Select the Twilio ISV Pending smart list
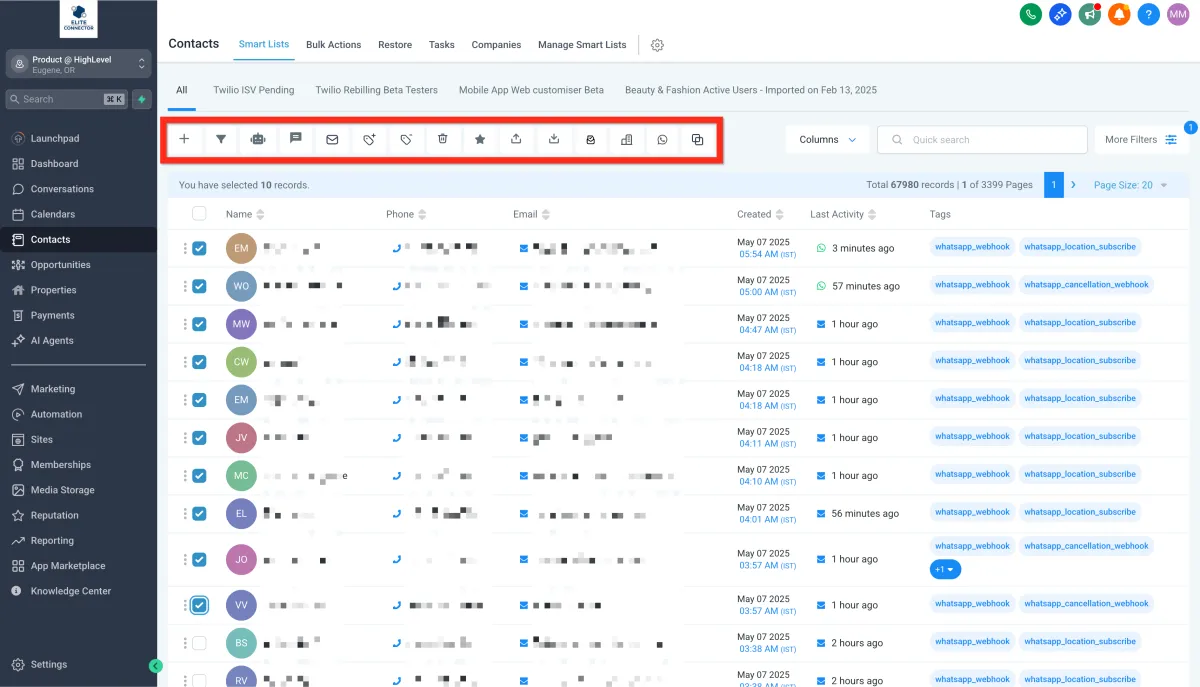1200x687 pixels. tap(254, 90)
